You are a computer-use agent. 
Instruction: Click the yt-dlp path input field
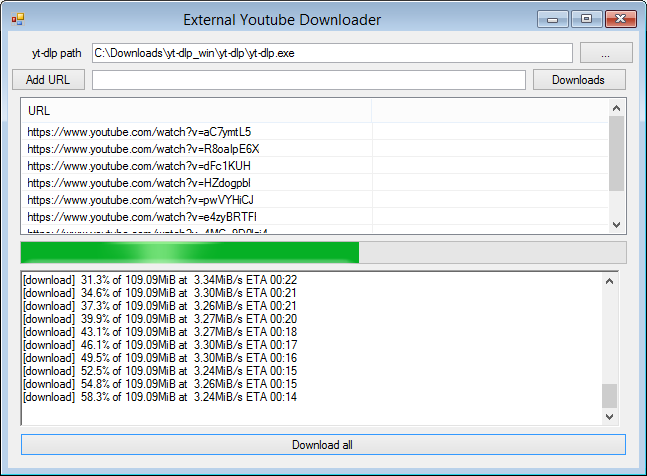(332, 53)
